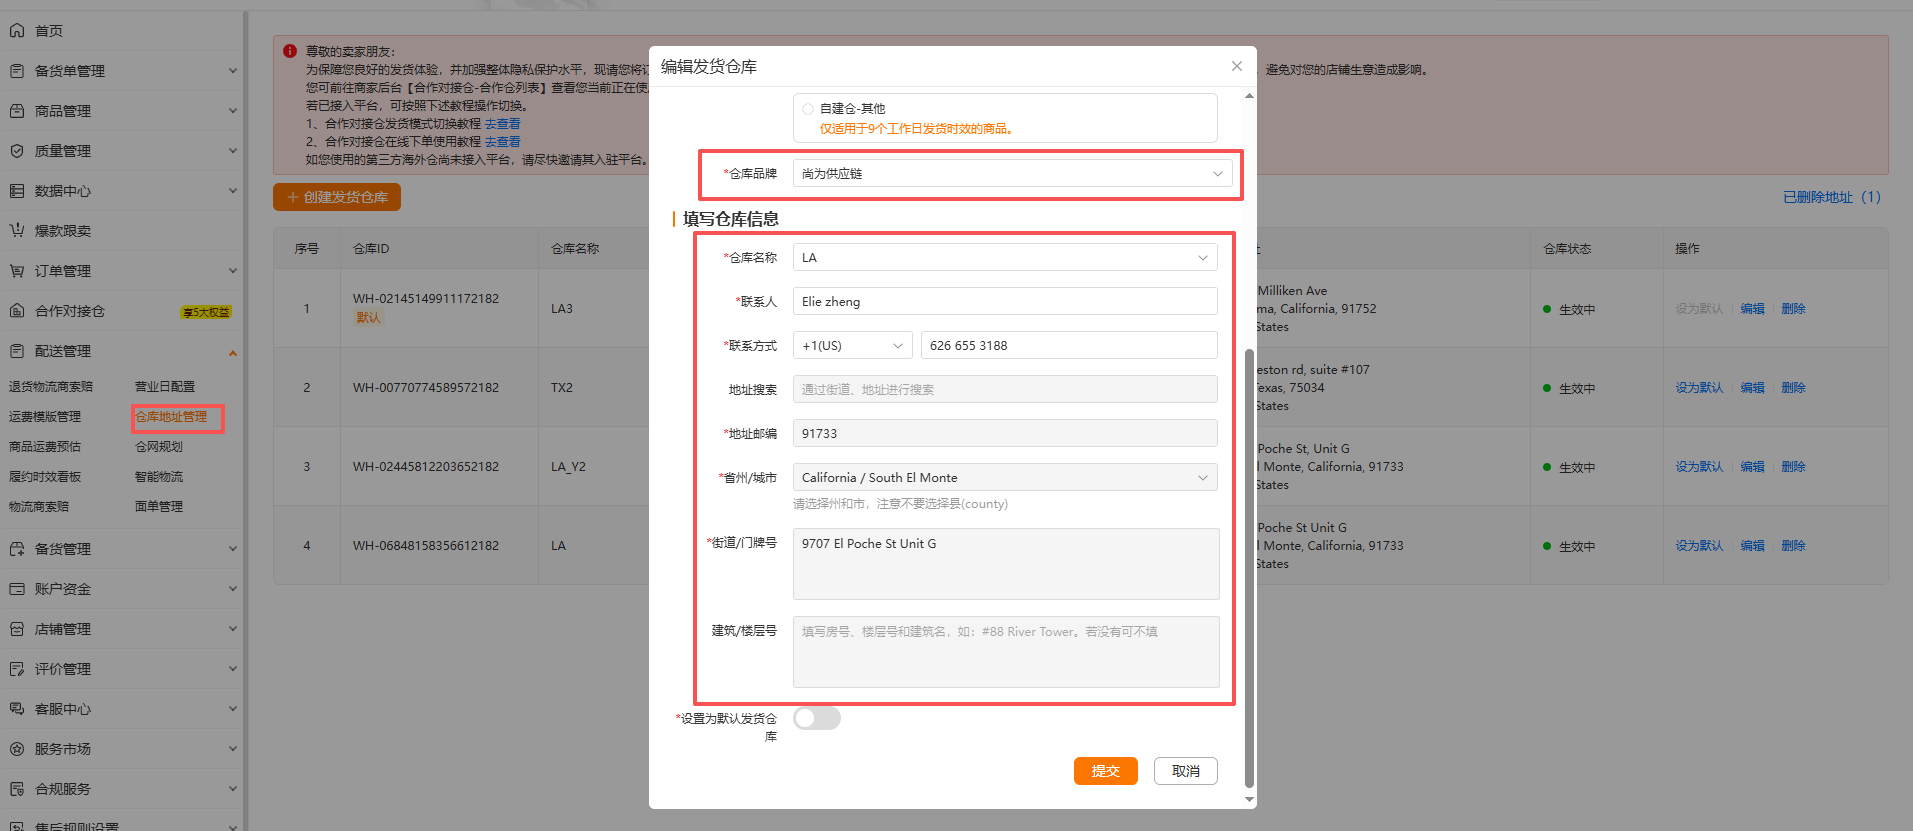Click the 评价管理 sidebar icon
Screen dimensions: 1913x831
pos(17,669)
